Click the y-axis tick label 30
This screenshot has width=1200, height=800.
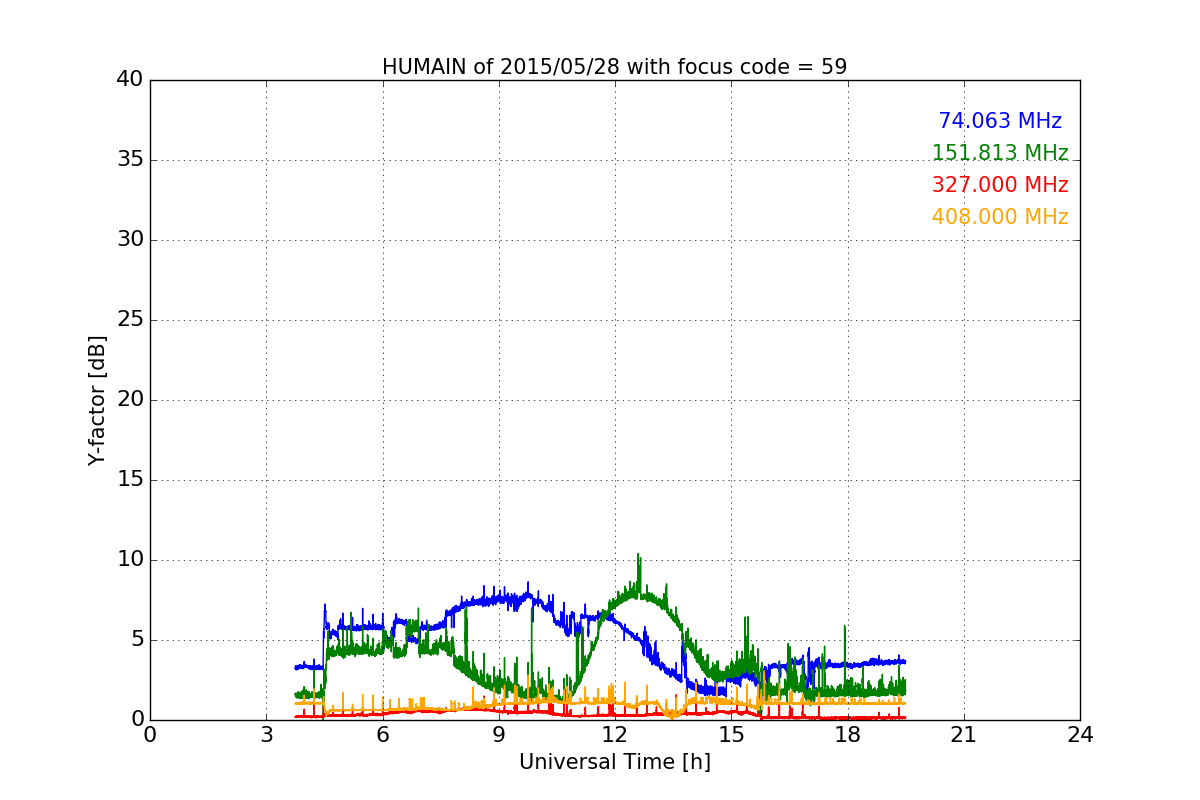130,240
